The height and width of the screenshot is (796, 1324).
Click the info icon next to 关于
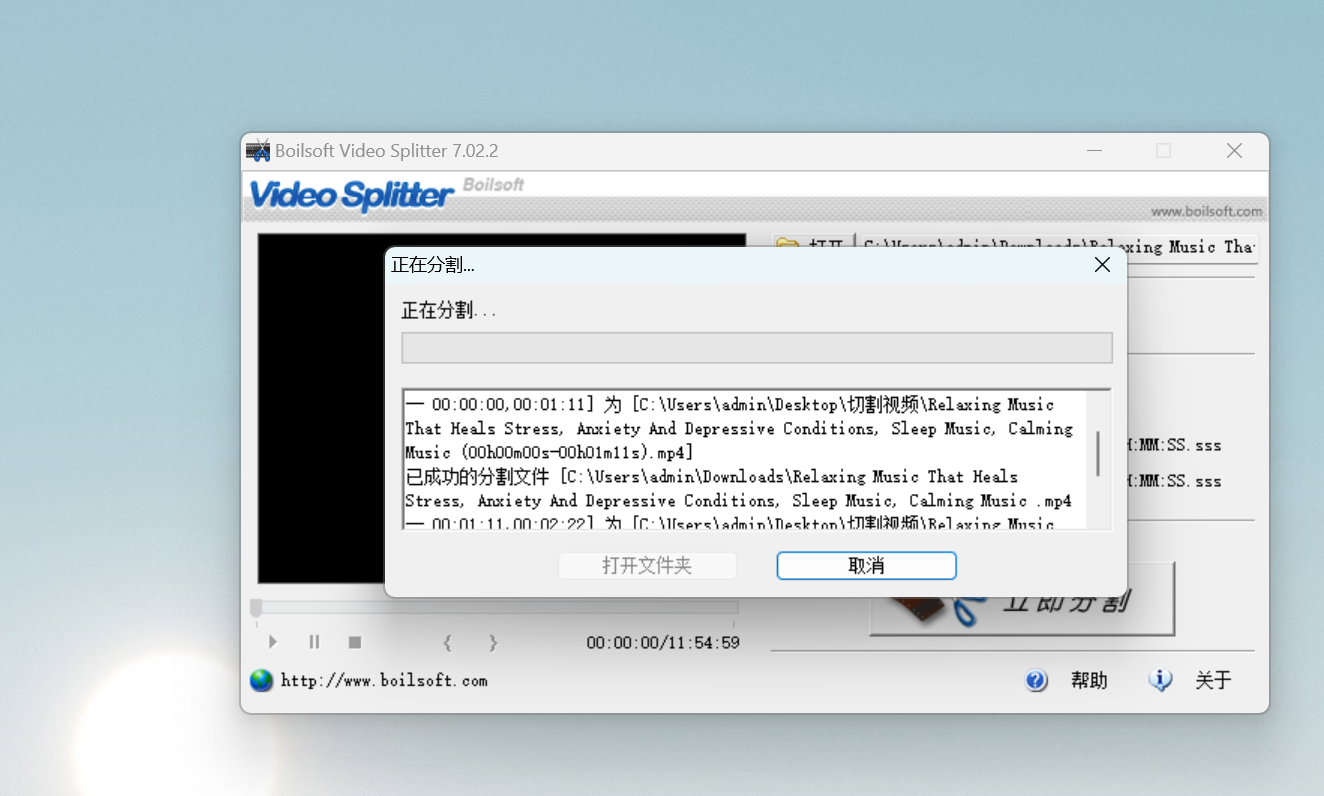point(1160,681)
